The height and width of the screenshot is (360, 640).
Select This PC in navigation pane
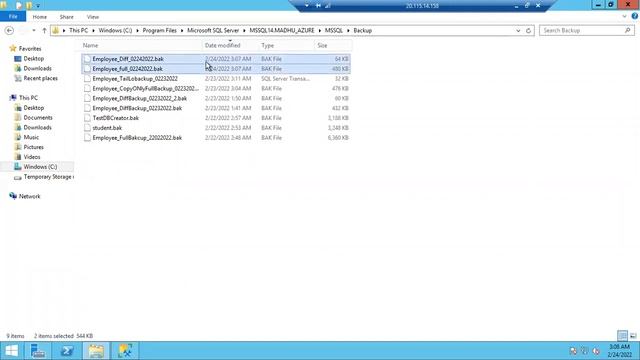pos(28,98)
